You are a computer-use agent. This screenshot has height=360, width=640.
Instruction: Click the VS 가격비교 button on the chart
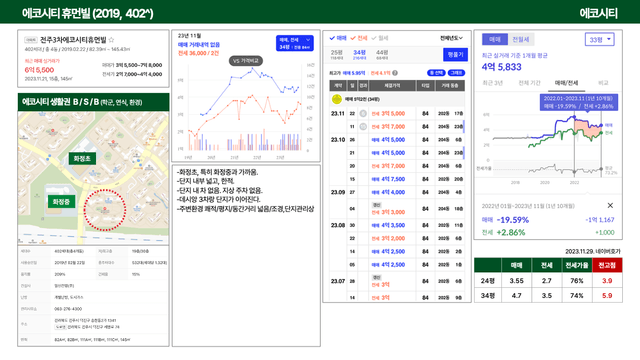246,61
